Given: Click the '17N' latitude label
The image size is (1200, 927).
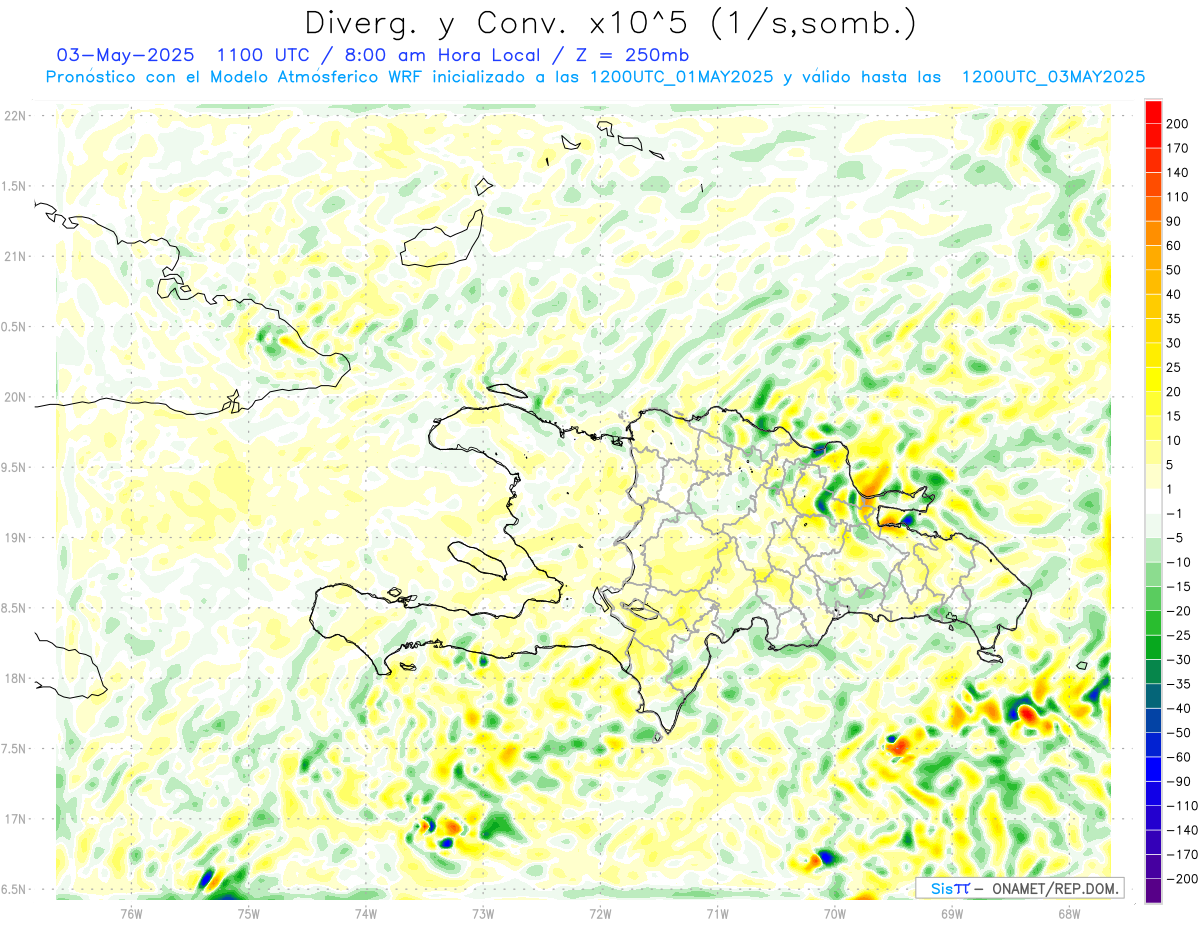Looking at the screenshot, I should click(14, 819).
